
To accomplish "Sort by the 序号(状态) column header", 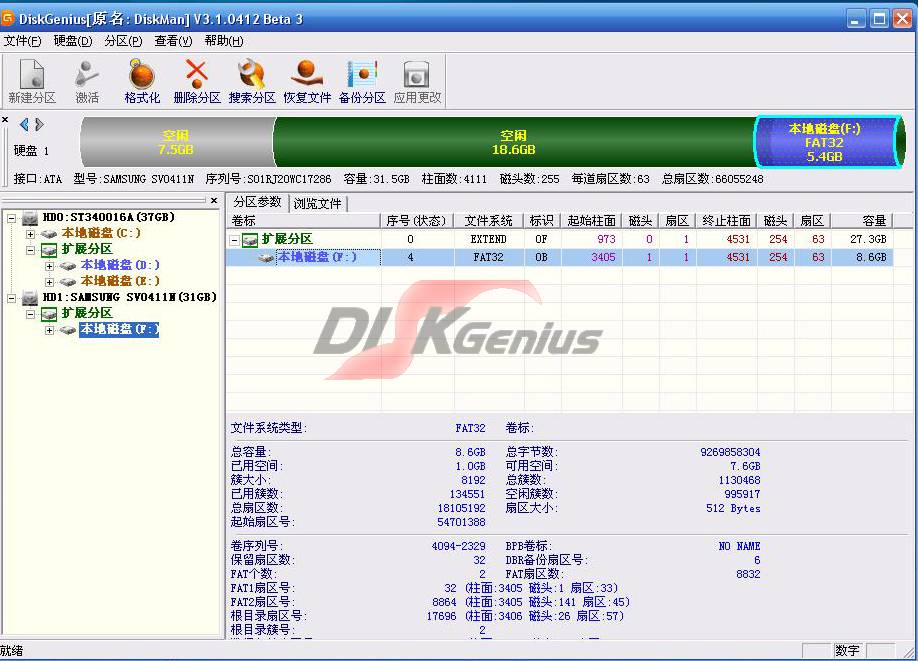I will (x=417, y=221).
